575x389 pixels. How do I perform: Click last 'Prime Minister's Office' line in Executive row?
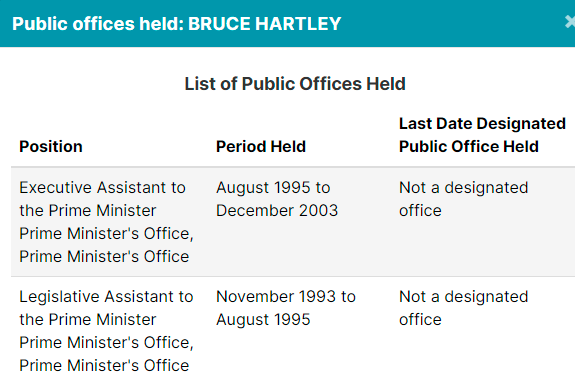[104, 256]
